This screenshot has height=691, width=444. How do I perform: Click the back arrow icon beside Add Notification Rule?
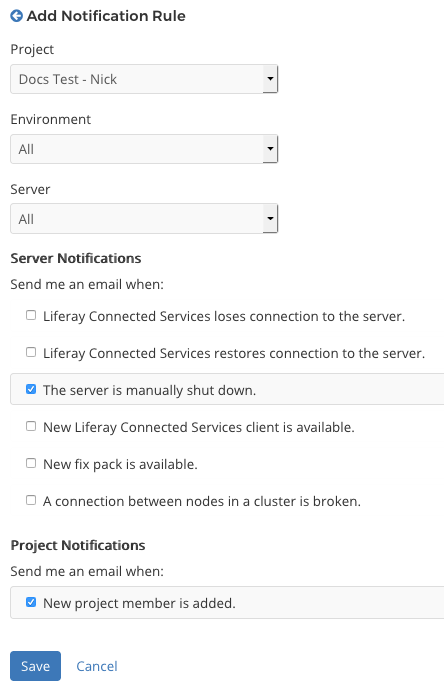[x=16, y=16]
